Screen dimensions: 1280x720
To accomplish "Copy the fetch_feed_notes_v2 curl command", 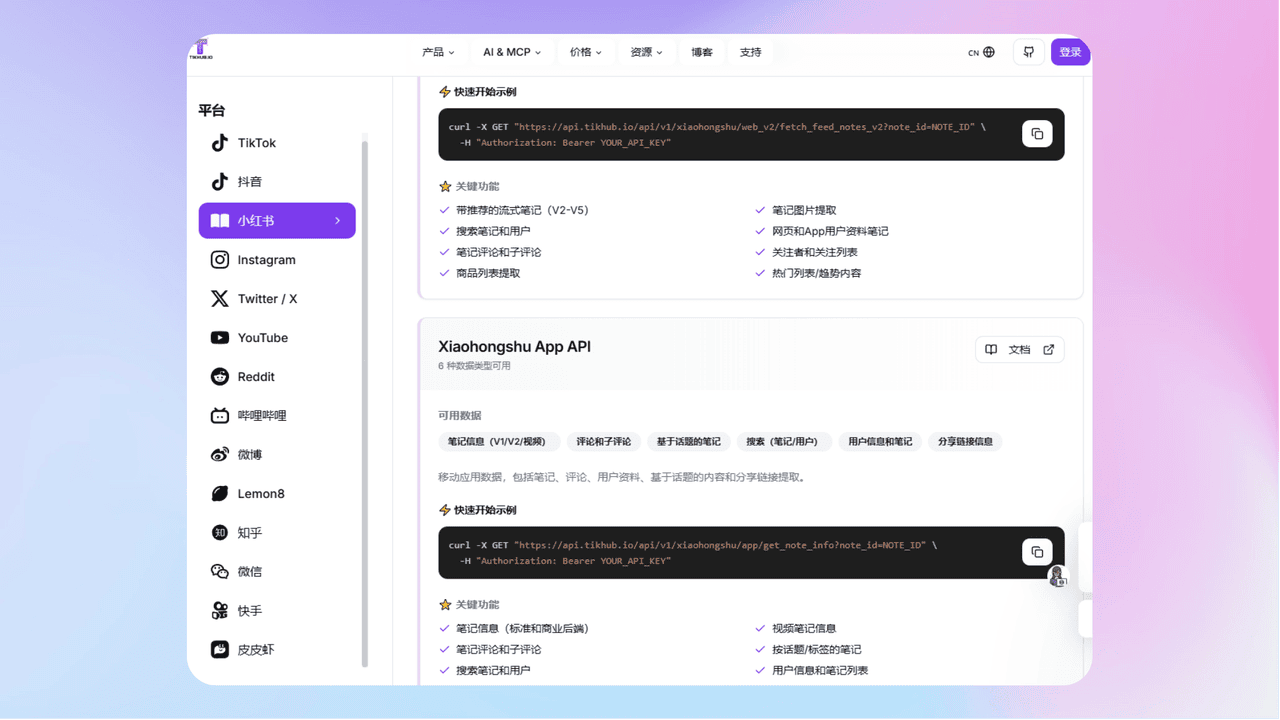I will click(x=1037, y=134).
